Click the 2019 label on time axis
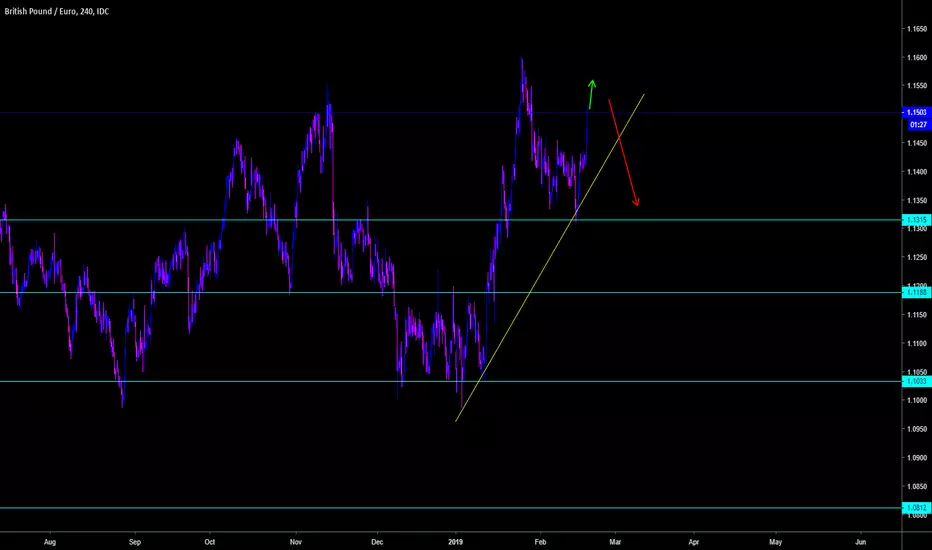The image size is (932, 550). click(456, 542)
